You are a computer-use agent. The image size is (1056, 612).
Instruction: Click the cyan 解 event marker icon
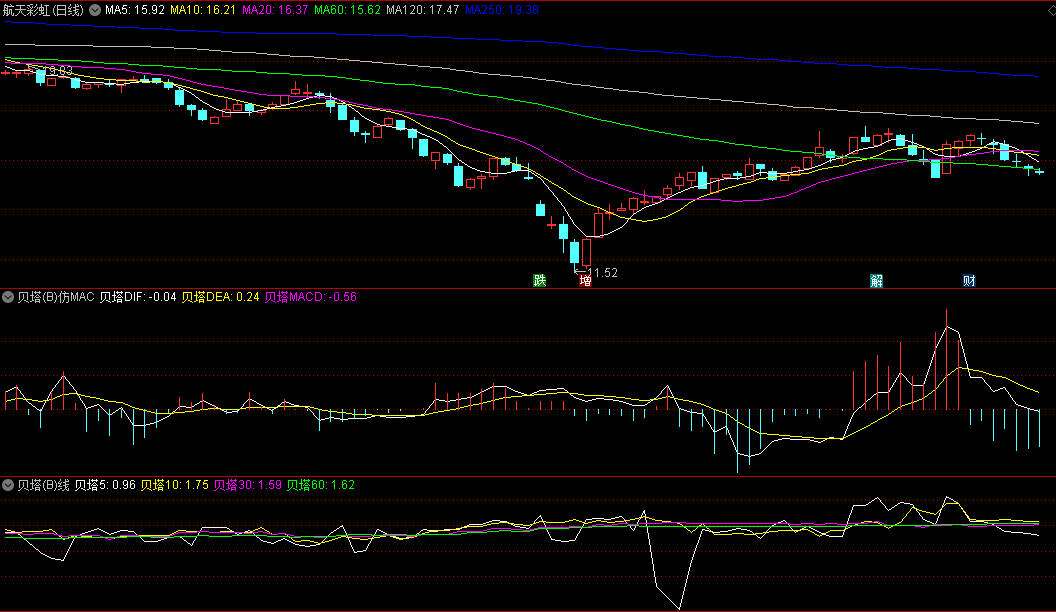tap(876, 280)
